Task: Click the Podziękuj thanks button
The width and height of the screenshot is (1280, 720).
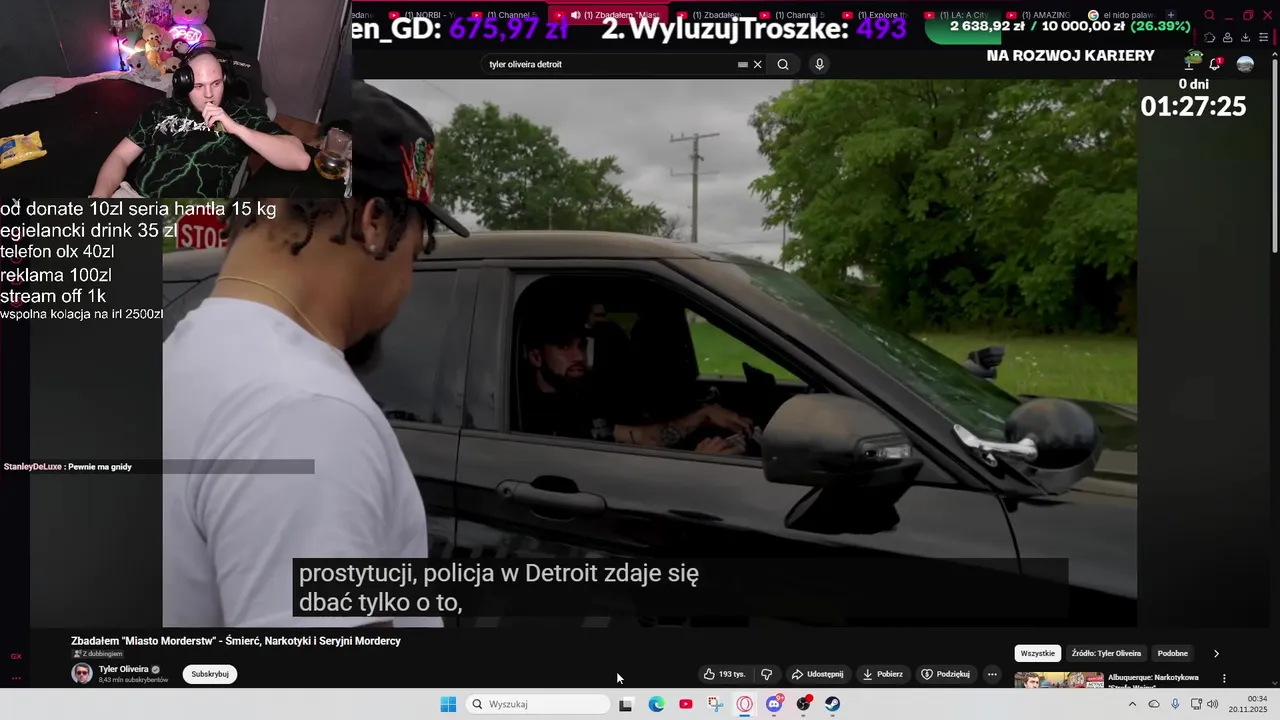Action: click(x=946, y=674)
